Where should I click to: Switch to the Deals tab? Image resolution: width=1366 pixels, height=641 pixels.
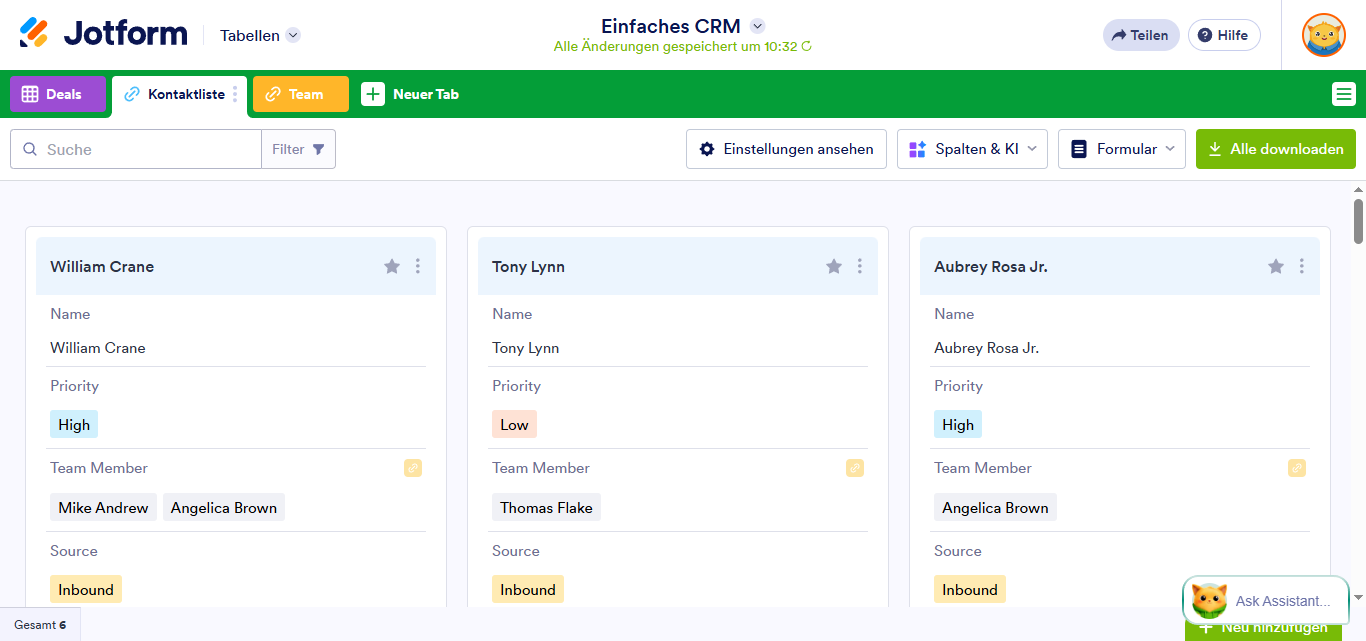57,94
